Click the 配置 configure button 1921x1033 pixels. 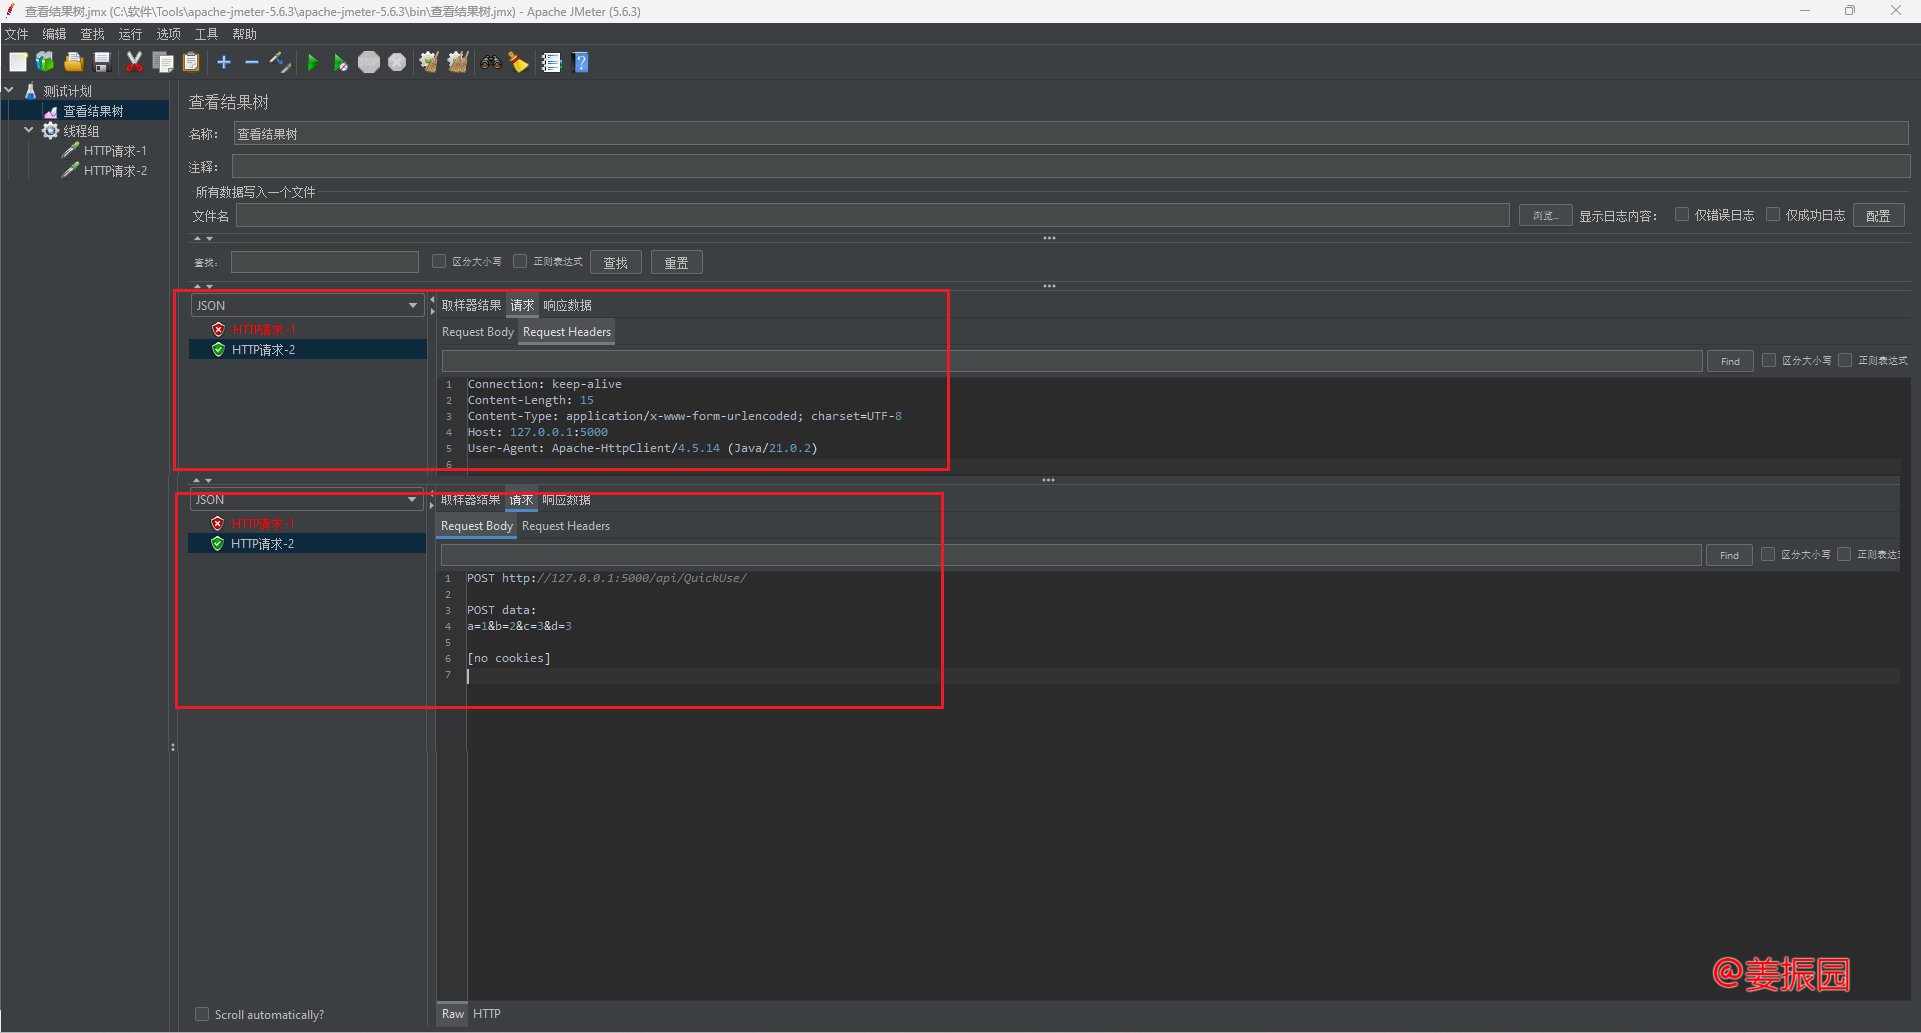1878,215
